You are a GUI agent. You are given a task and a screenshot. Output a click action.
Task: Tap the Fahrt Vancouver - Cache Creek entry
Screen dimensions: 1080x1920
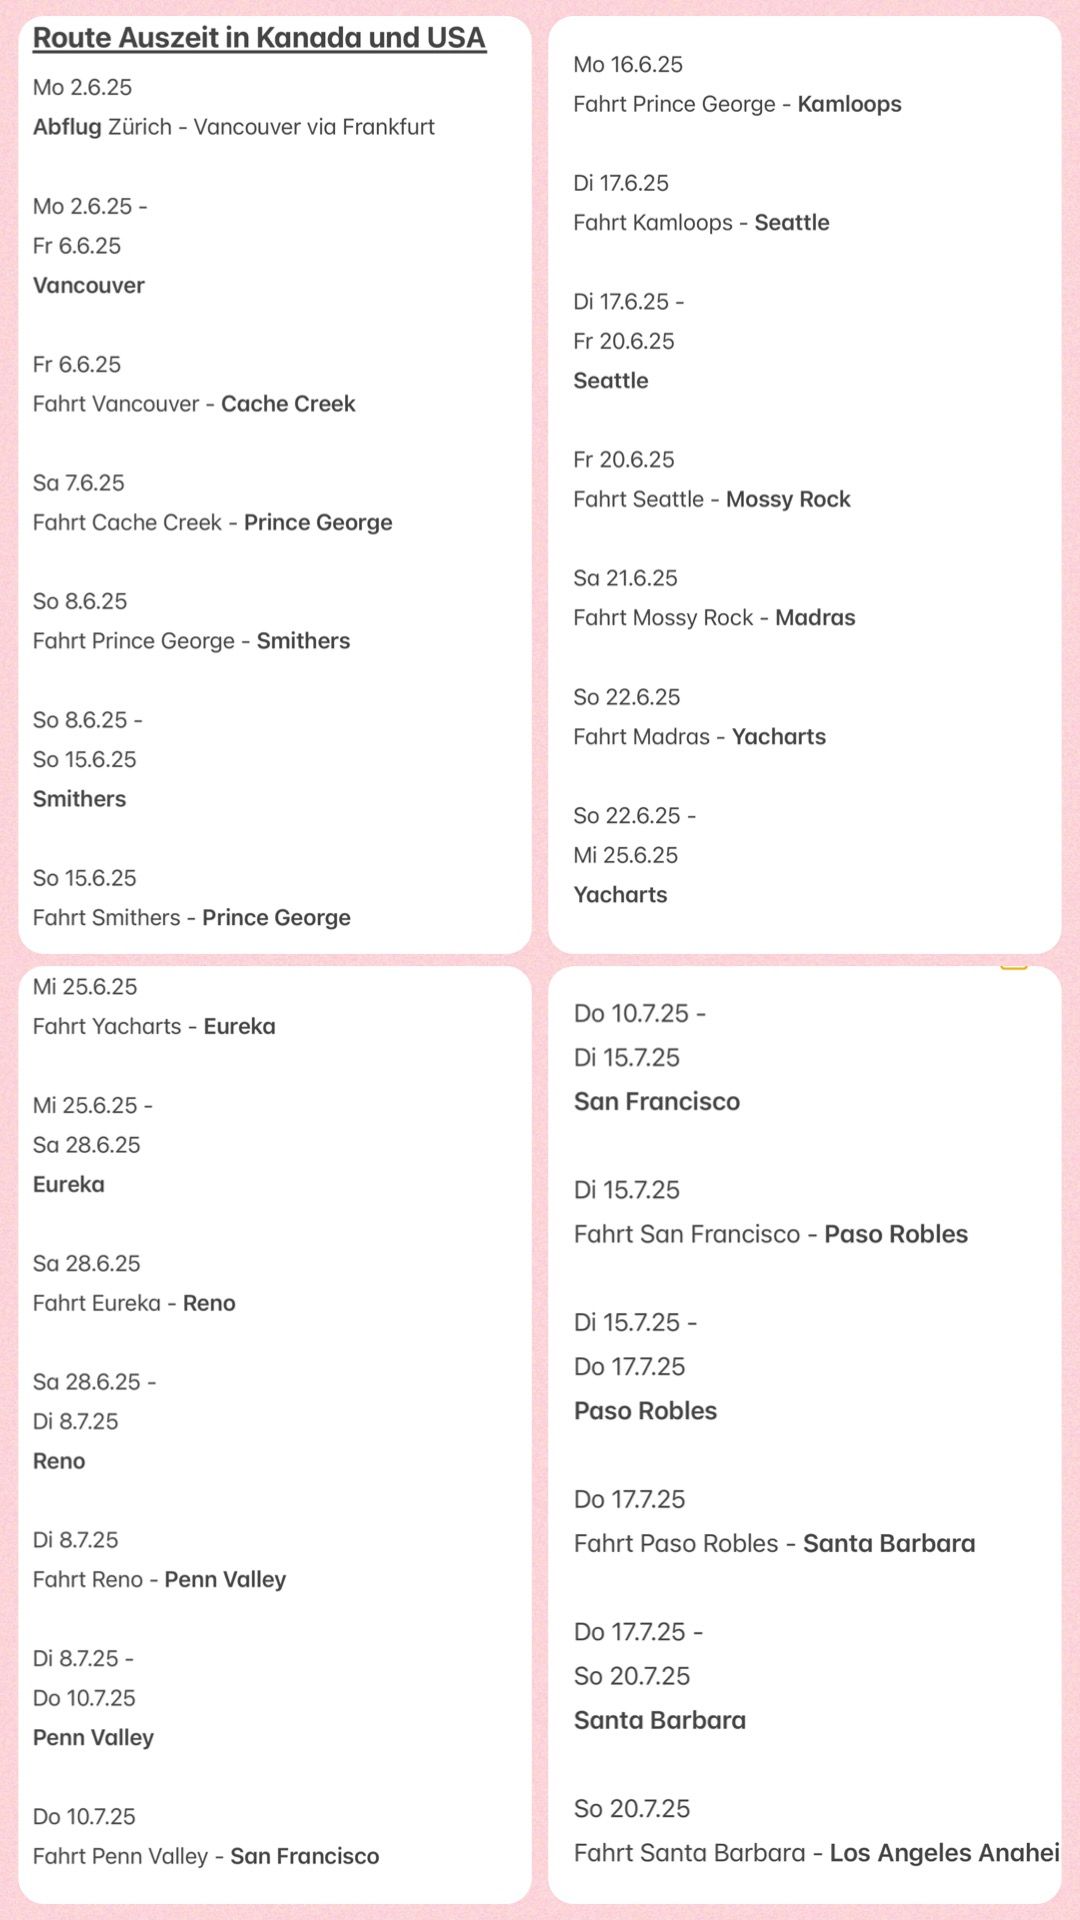tap(194, 404)
